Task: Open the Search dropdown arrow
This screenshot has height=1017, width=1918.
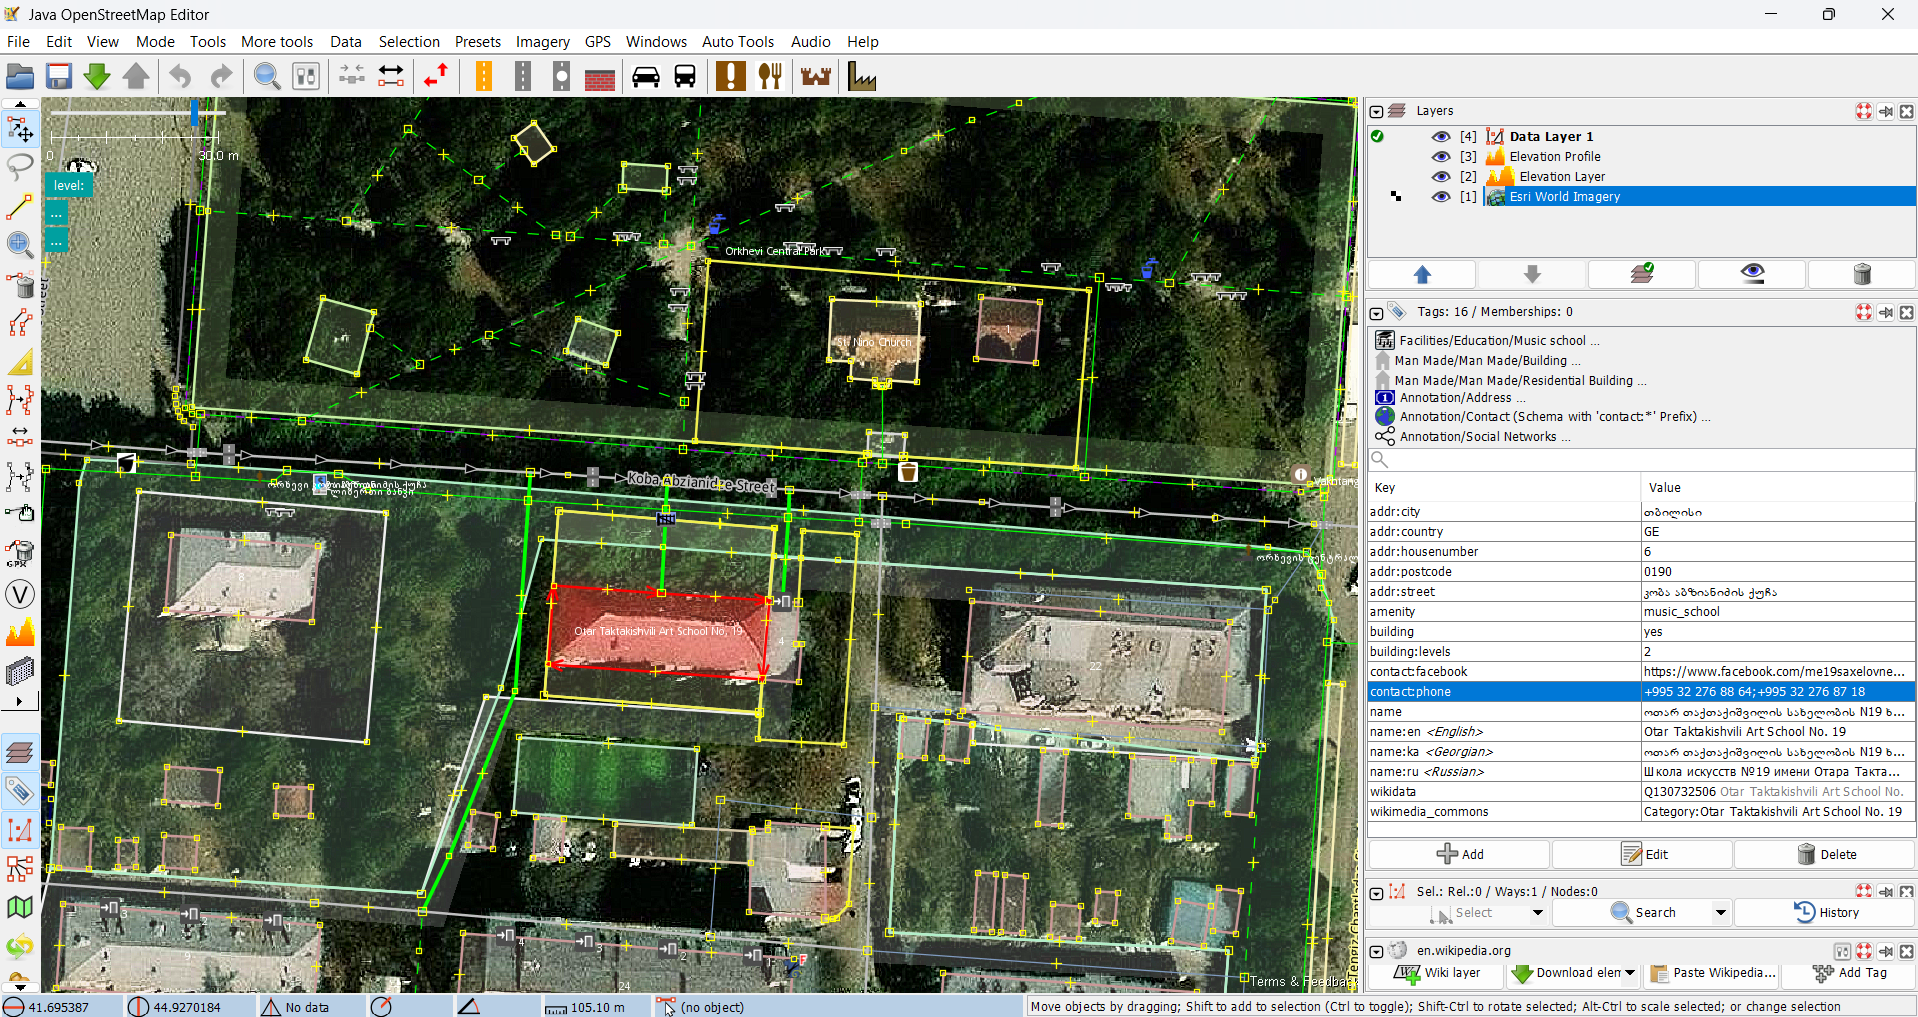Action: pyautogui.click(x=1720, y=913)
